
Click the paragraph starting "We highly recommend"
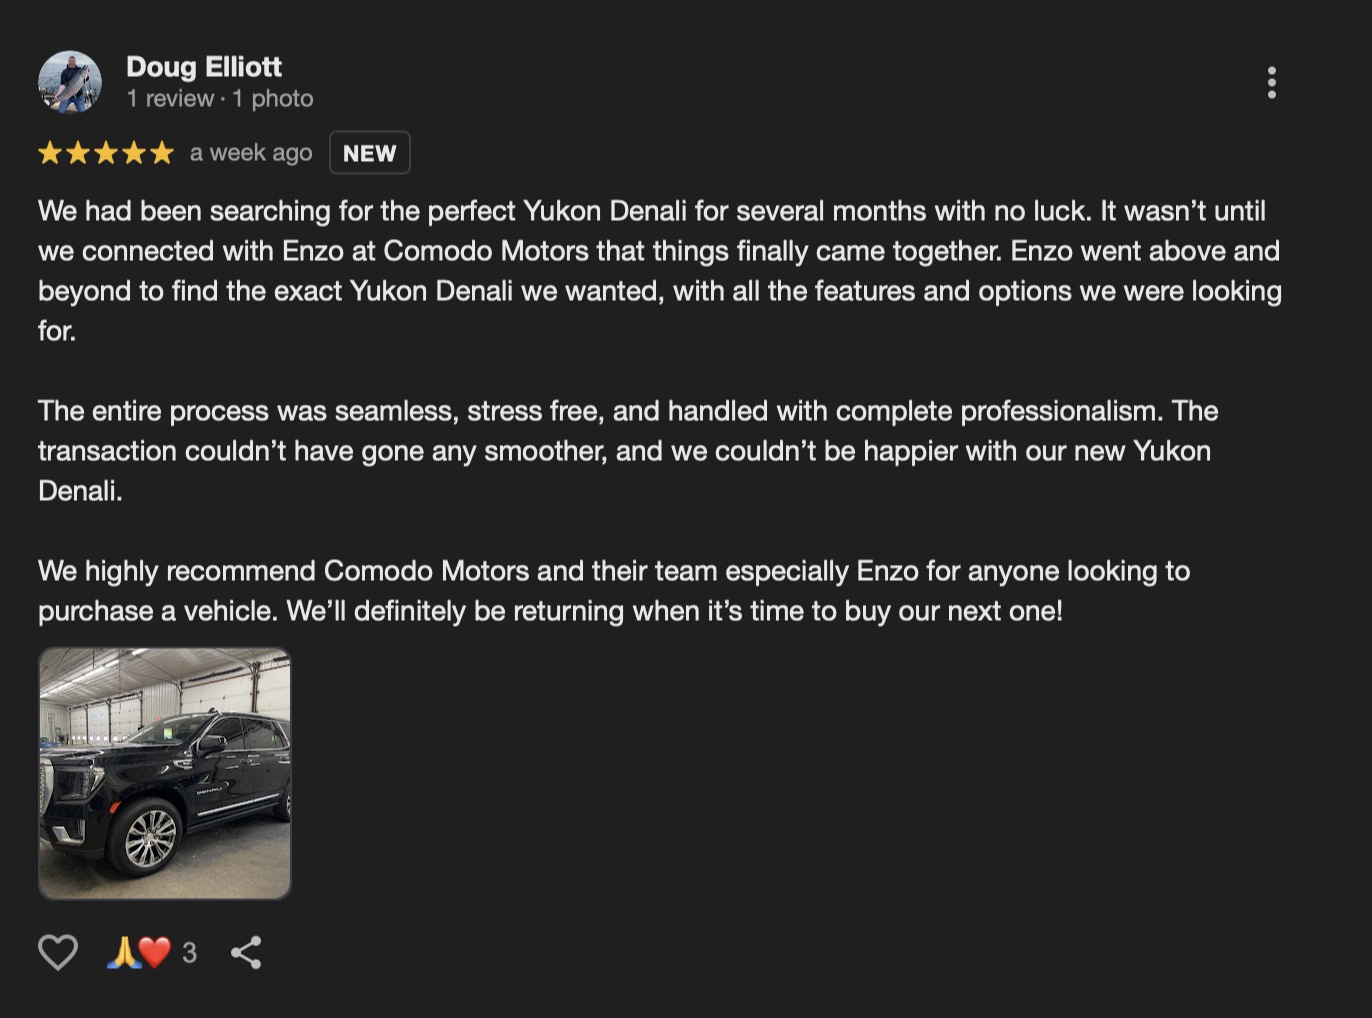pyautogui.click(x=614, y=591)
